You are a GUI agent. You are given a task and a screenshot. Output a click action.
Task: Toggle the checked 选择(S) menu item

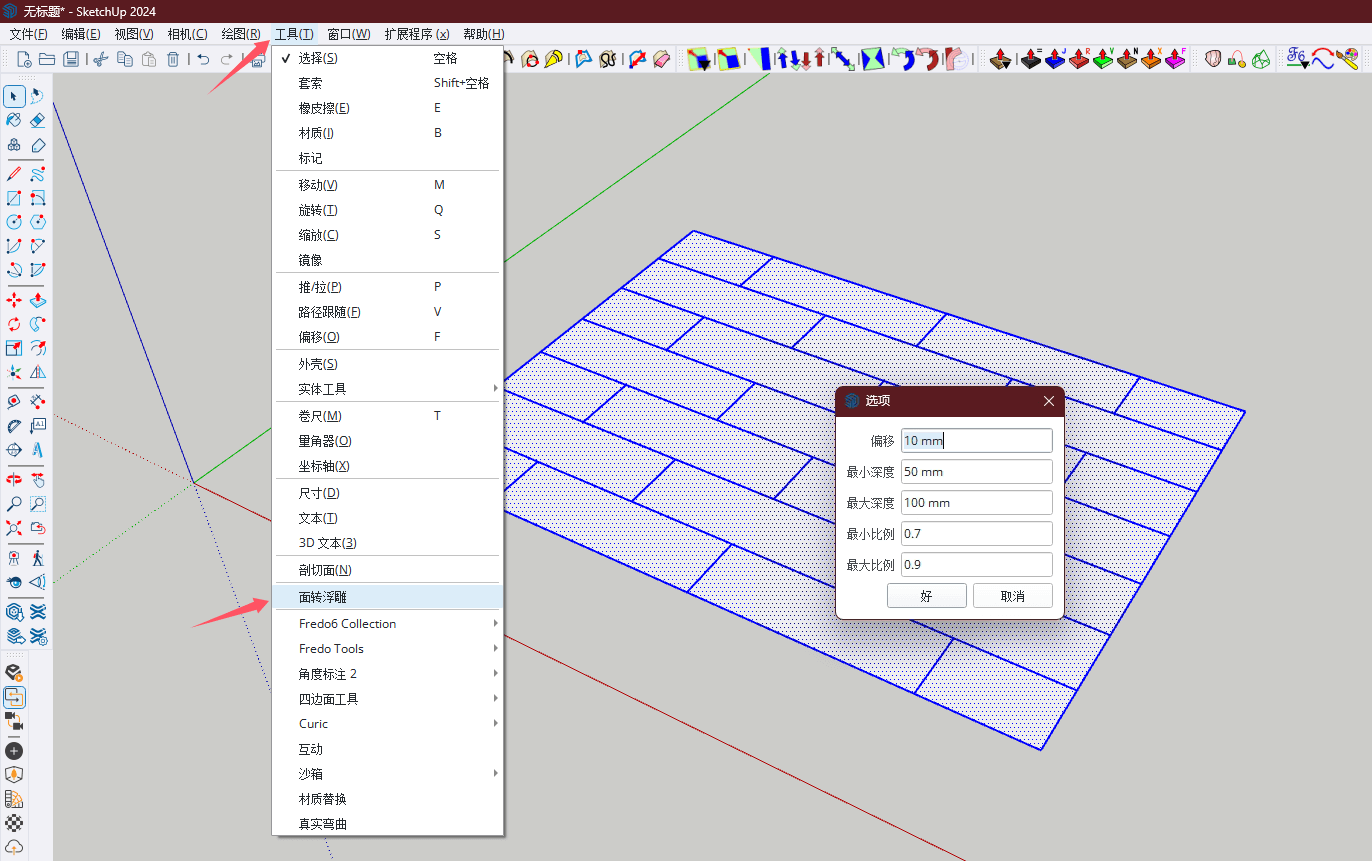318,58
